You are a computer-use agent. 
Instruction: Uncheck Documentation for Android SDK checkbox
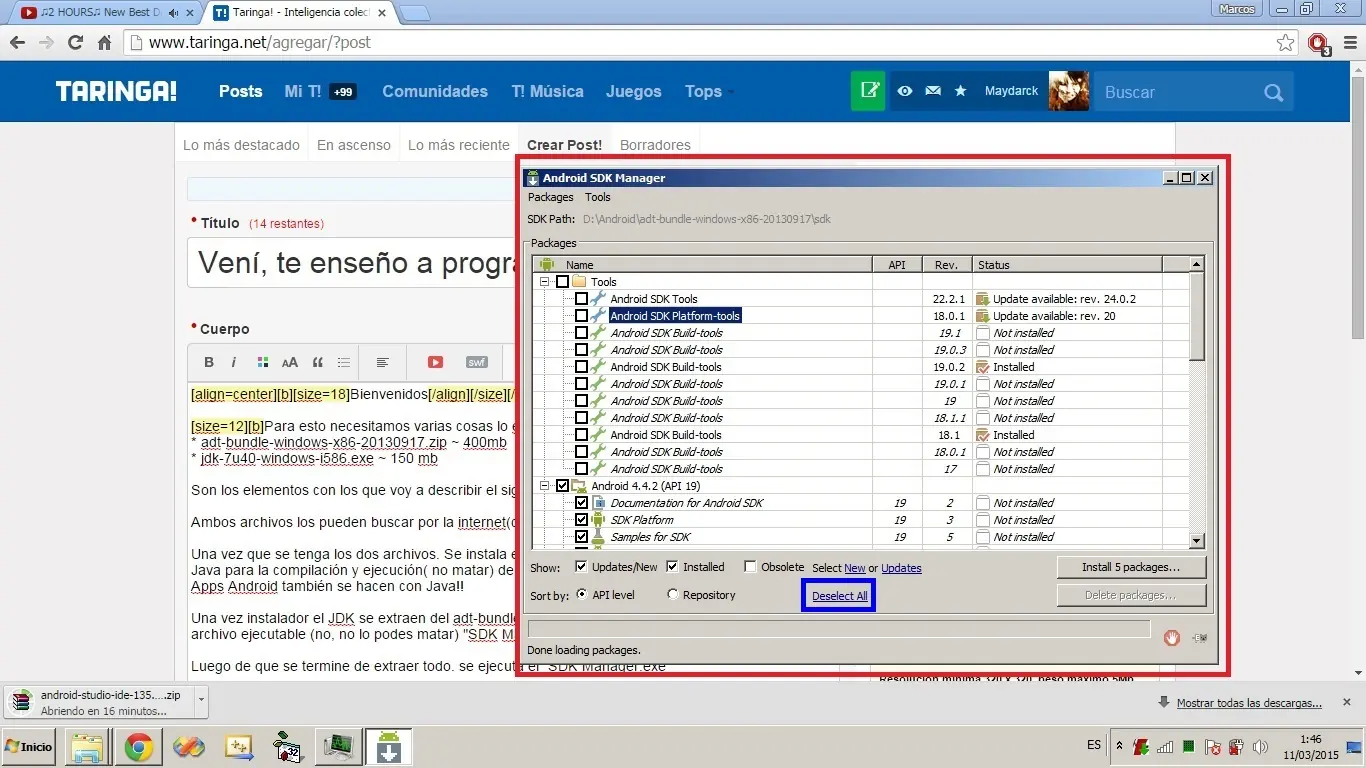(x=581, y=503)
